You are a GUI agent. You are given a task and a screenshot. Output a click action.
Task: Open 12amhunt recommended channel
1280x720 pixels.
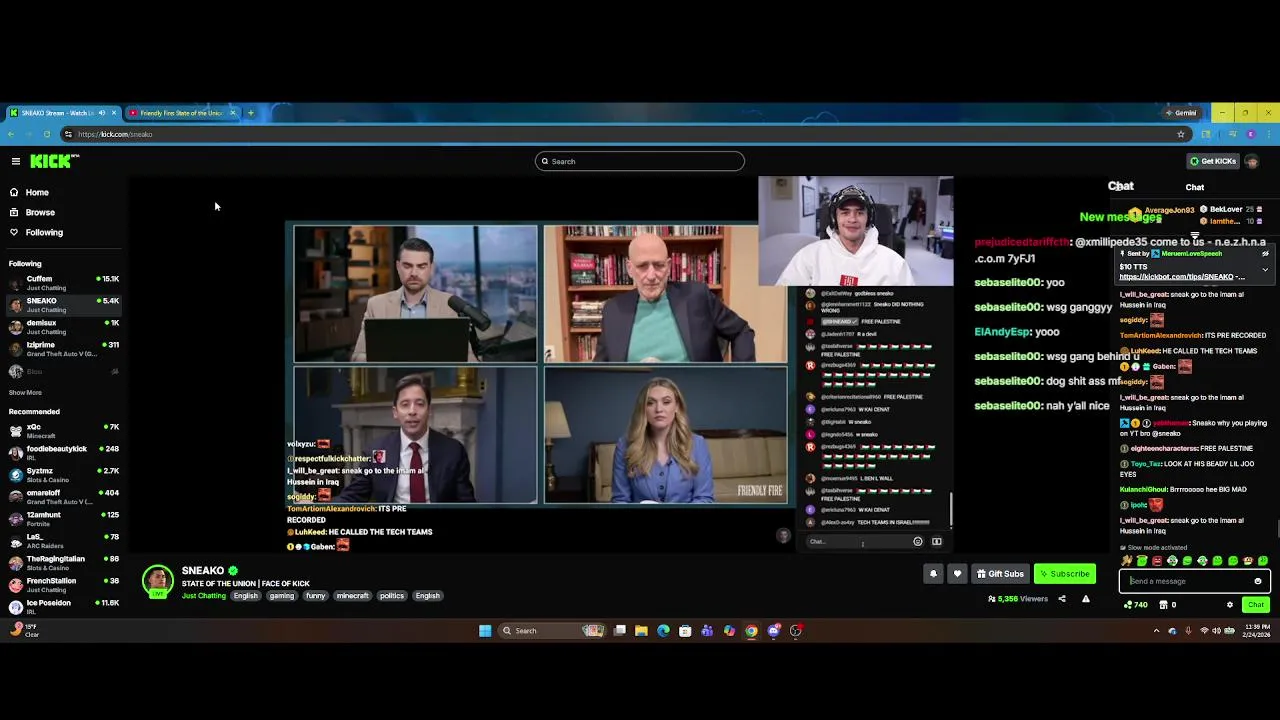tap(64, 519)
